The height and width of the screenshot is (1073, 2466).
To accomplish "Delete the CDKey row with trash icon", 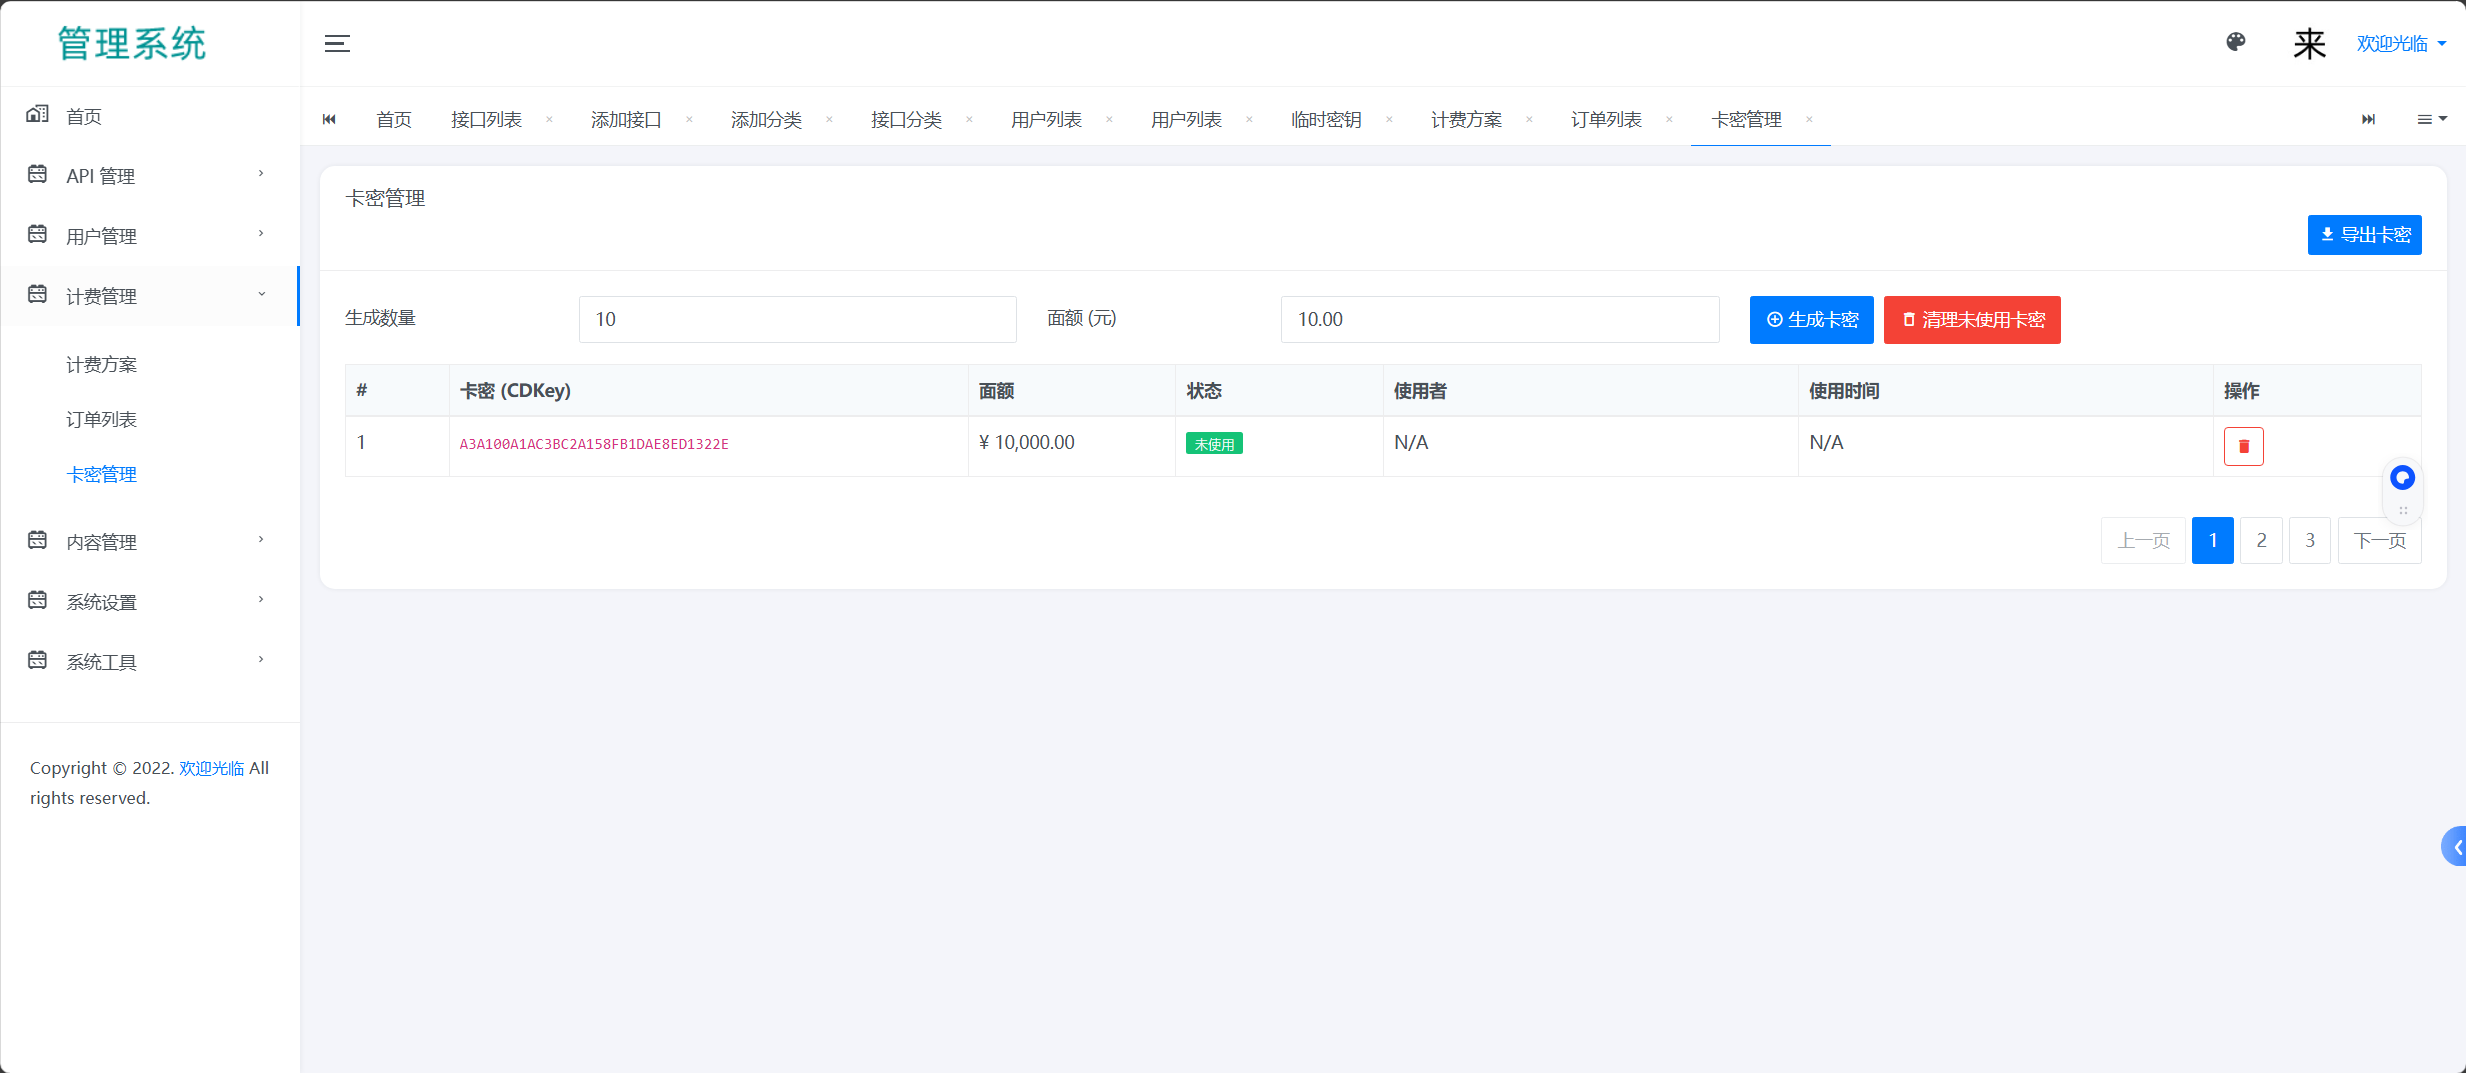I will click(x=2243, y=446).
